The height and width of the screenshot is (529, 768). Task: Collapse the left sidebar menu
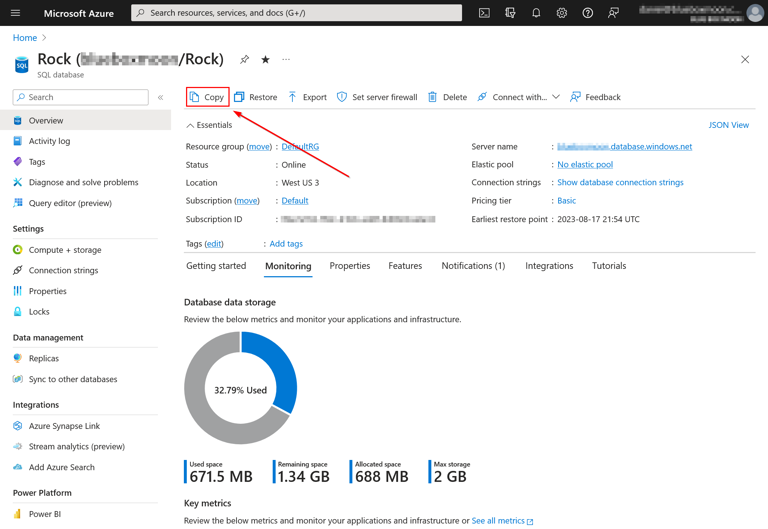click(160, 97)
